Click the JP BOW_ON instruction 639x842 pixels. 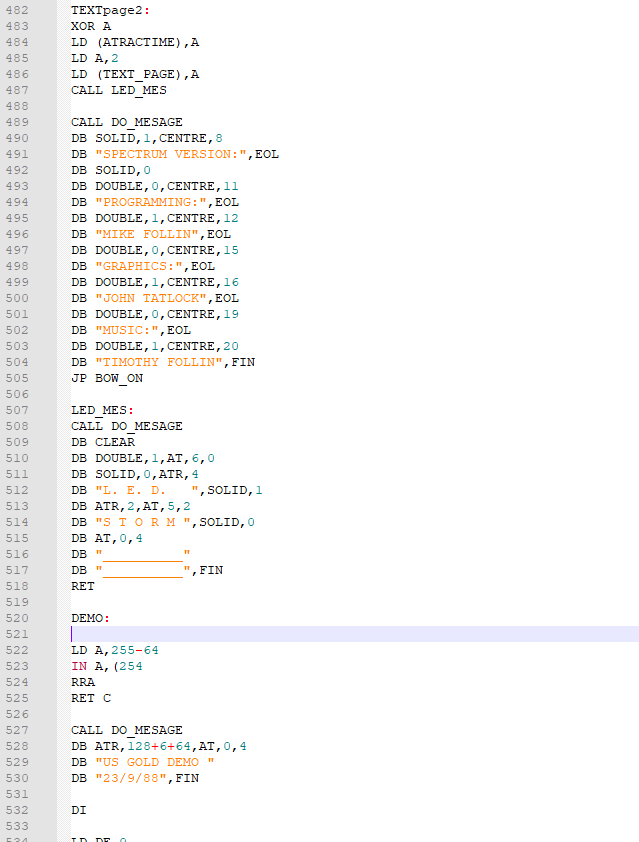pyautogui.click(x=107, y=378)
